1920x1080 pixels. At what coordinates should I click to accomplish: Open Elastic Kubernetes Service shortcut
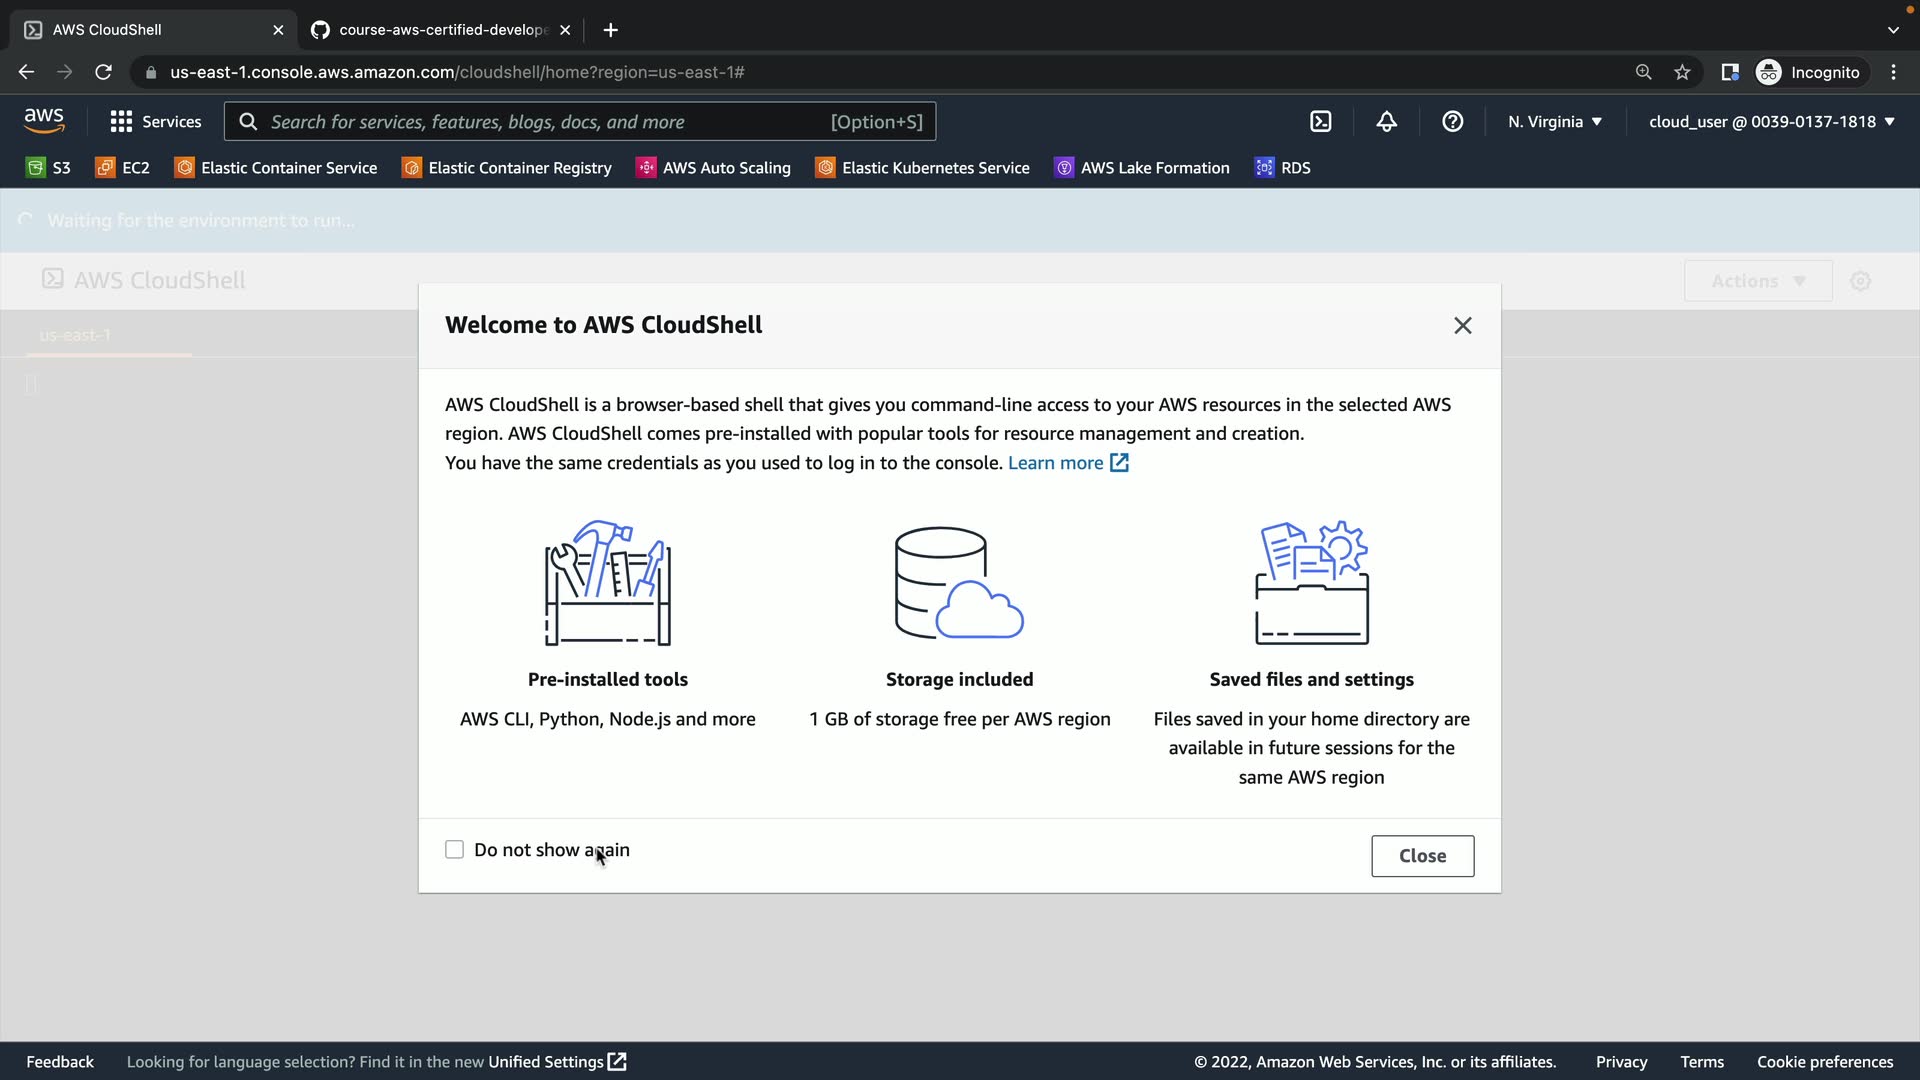tap(922, 168)
